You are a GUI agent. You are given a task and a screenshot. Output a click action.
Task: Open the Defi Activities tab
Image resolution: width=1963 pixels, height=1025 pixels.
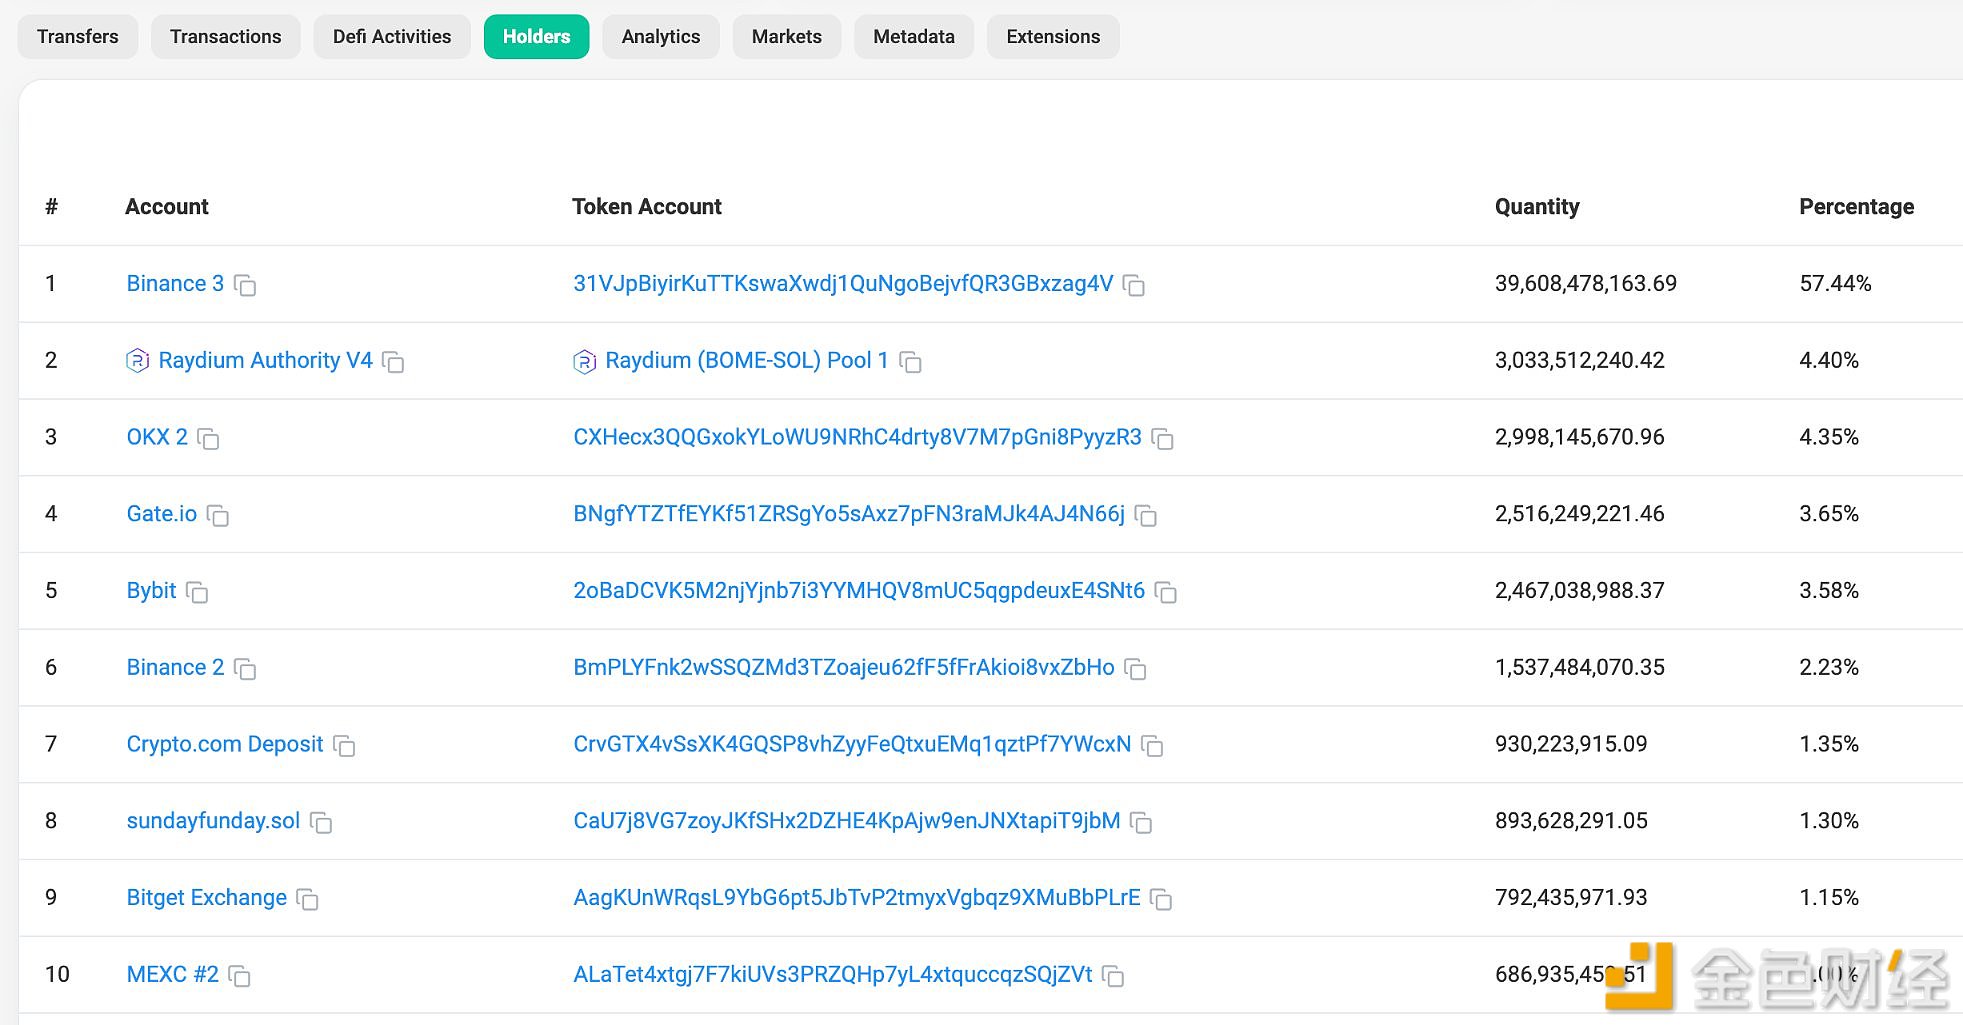[392, 37]
